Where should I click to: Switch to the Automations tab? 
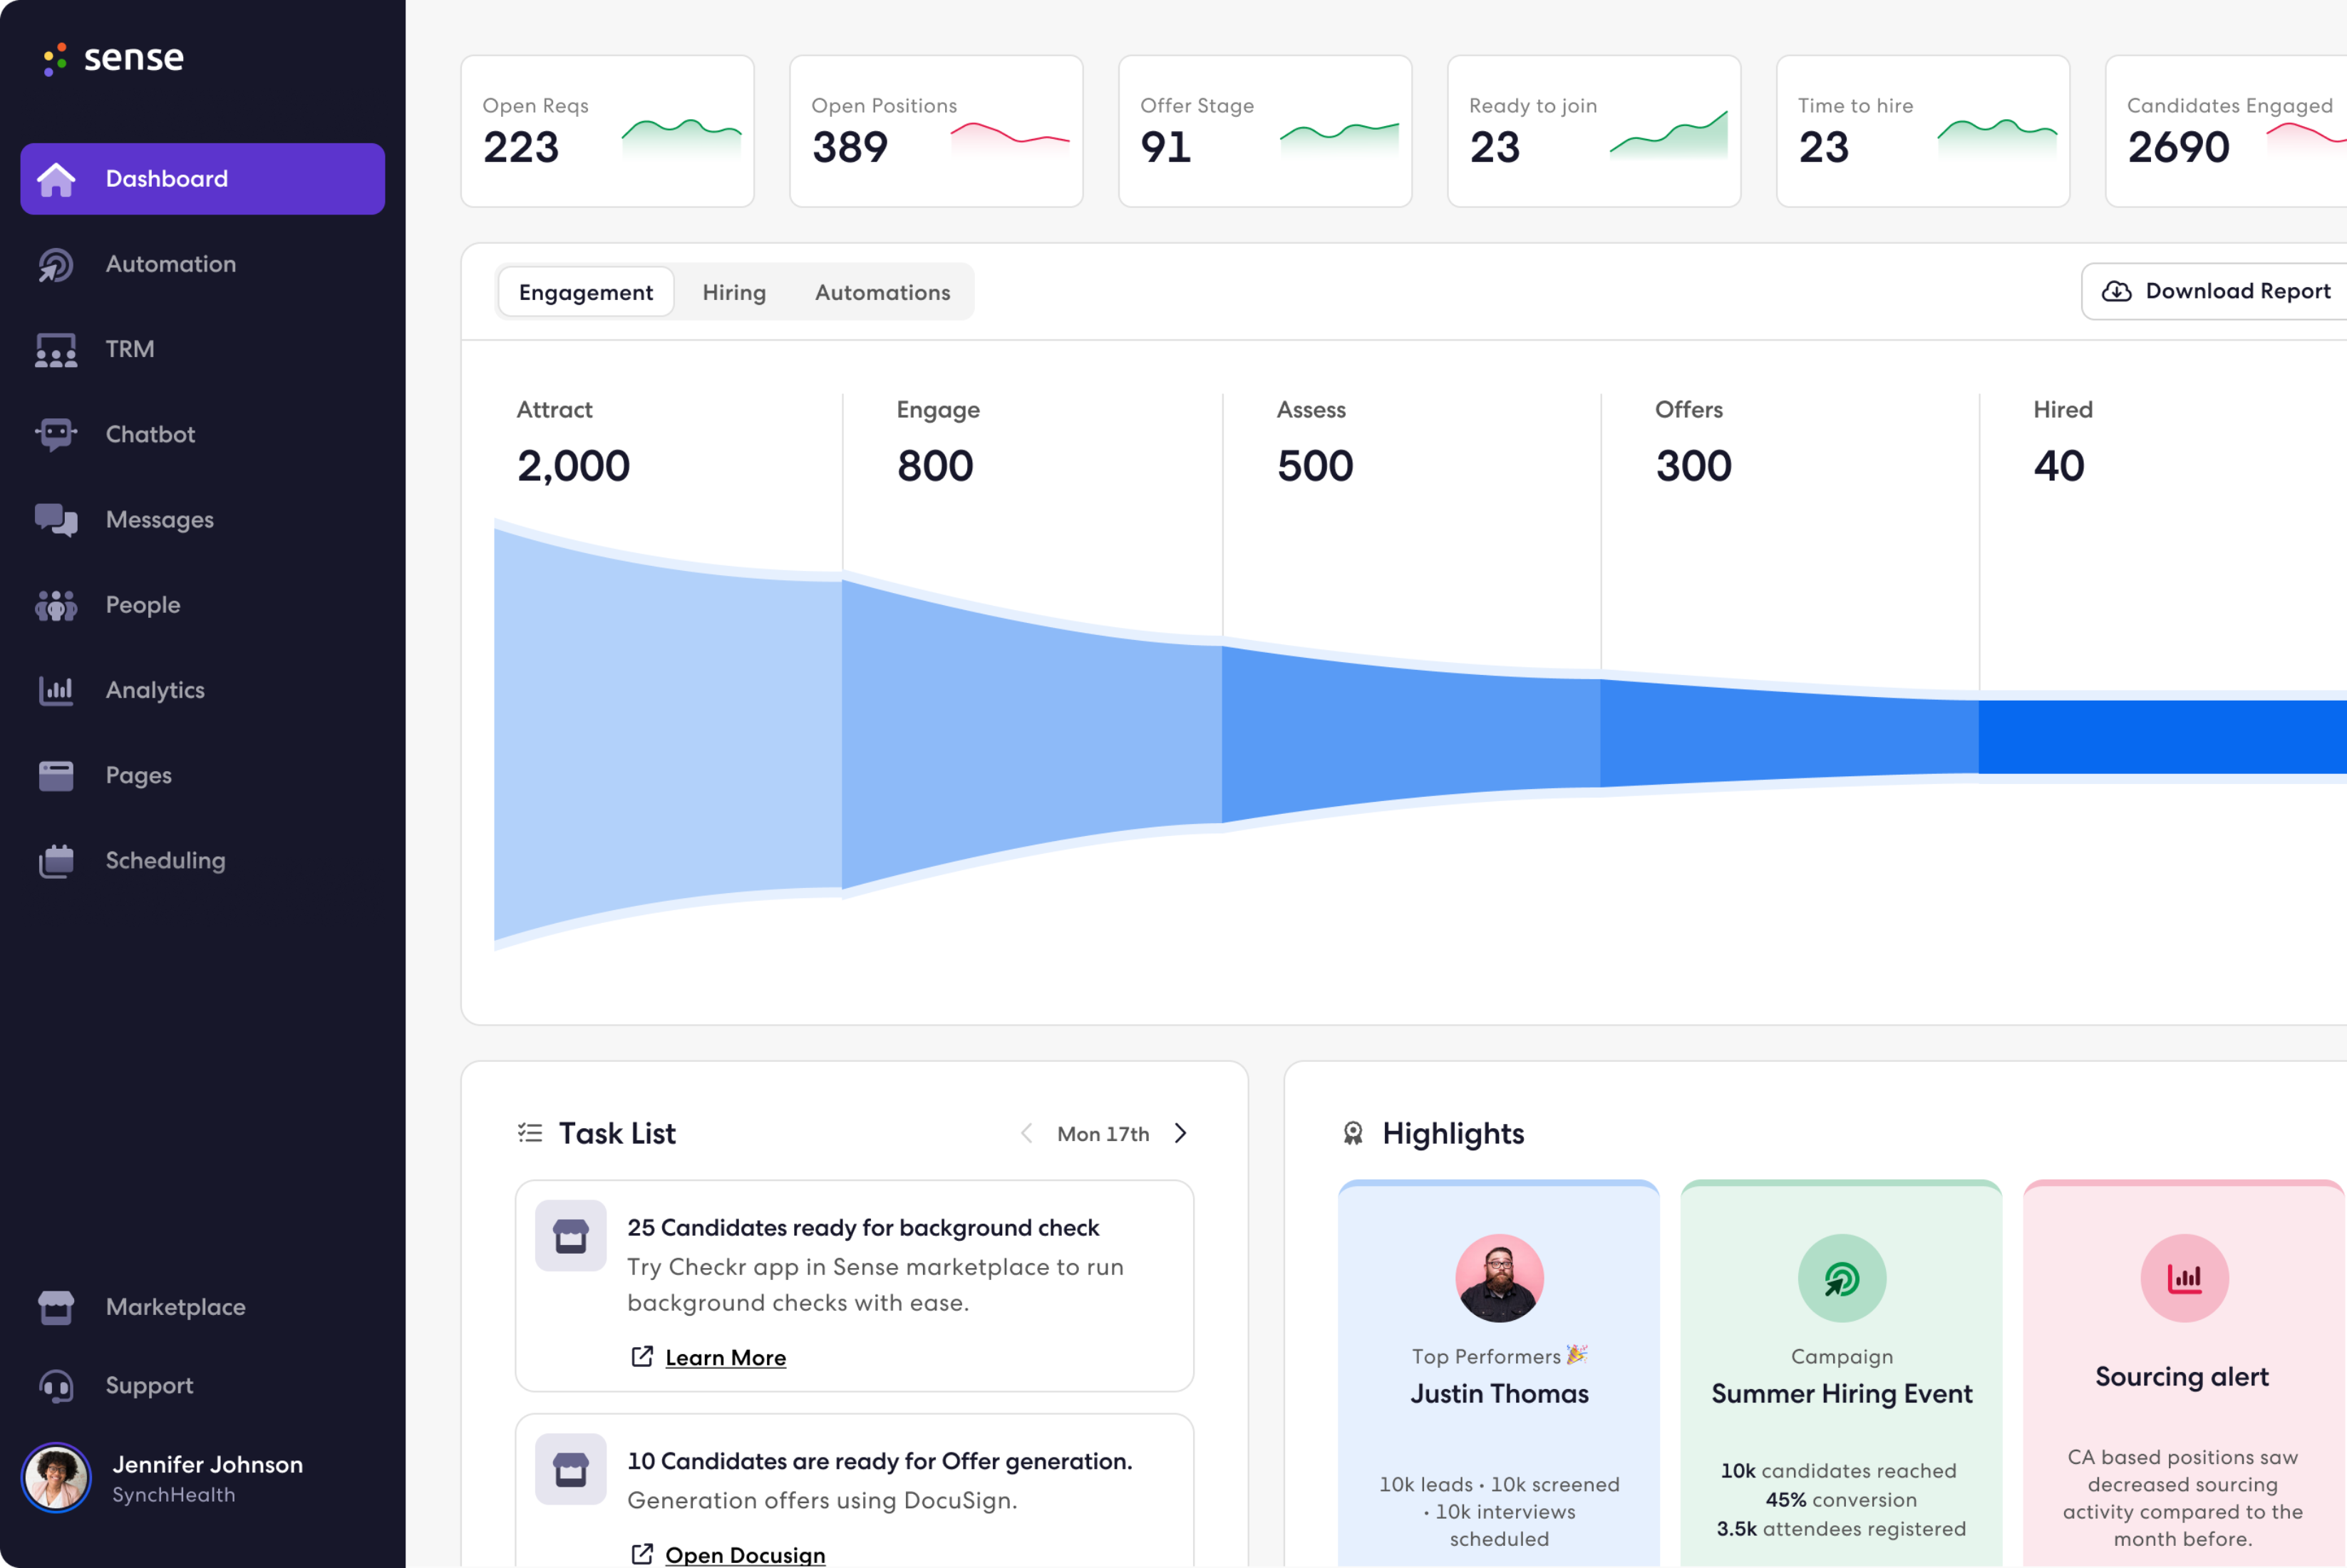[x=882, y=292]
